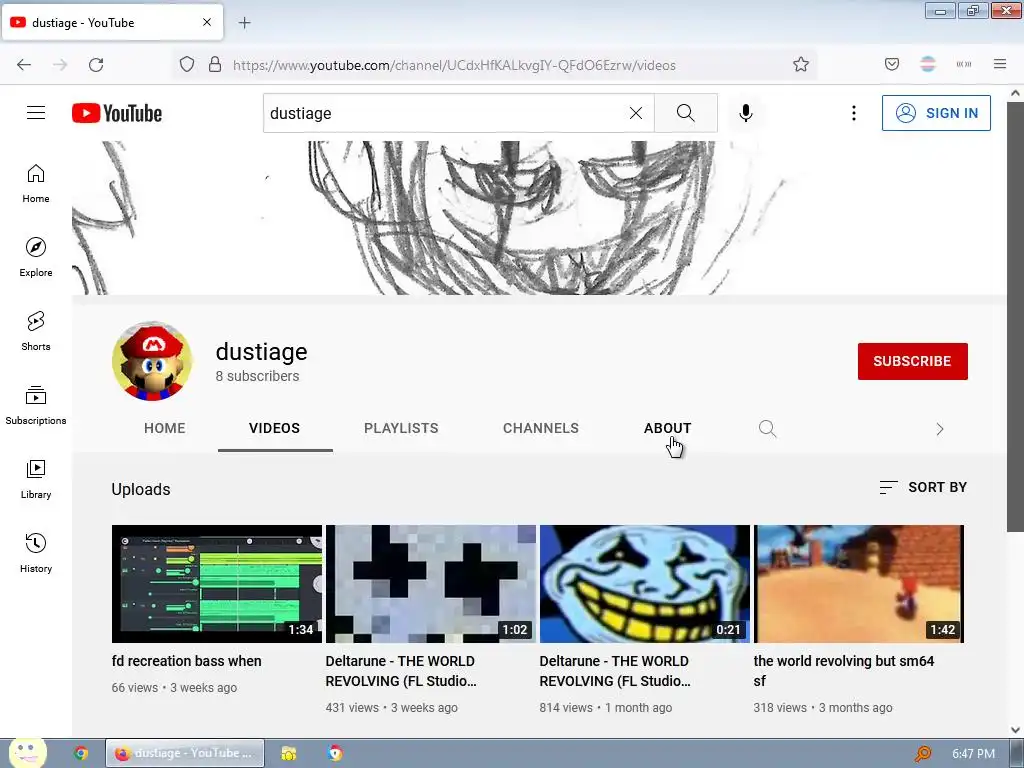The width and height of the screenshot is (1024, 768).
Task: Open the tracking protection shield icon
Action: (x=187, y=65)
